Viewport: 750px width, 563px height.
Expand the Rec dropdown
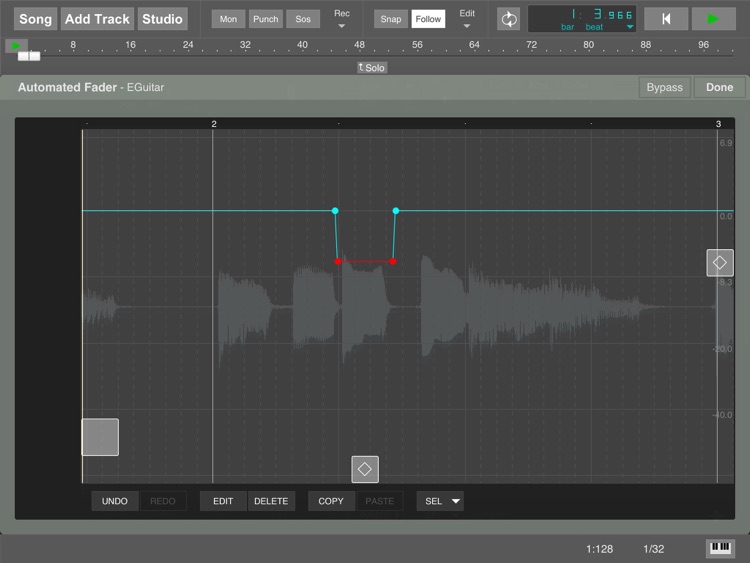click(342, 19)
